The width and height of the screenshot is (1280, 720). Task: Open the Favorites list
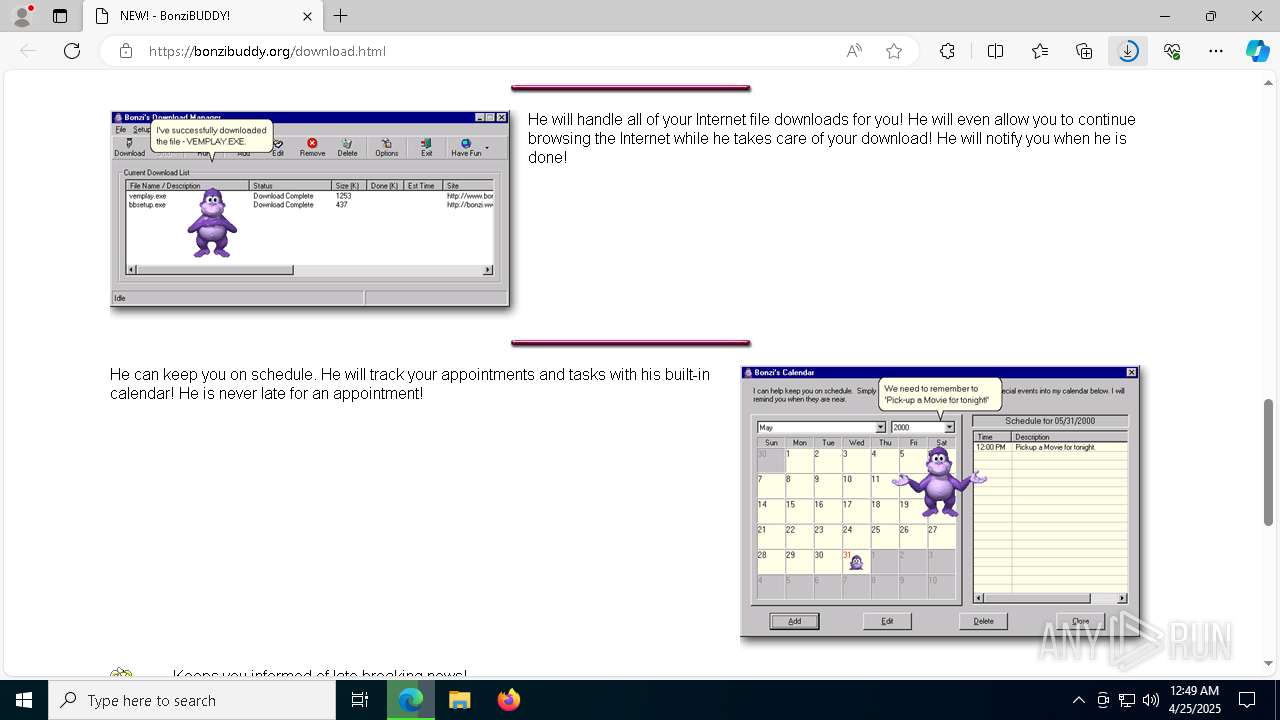(1040, 51)
